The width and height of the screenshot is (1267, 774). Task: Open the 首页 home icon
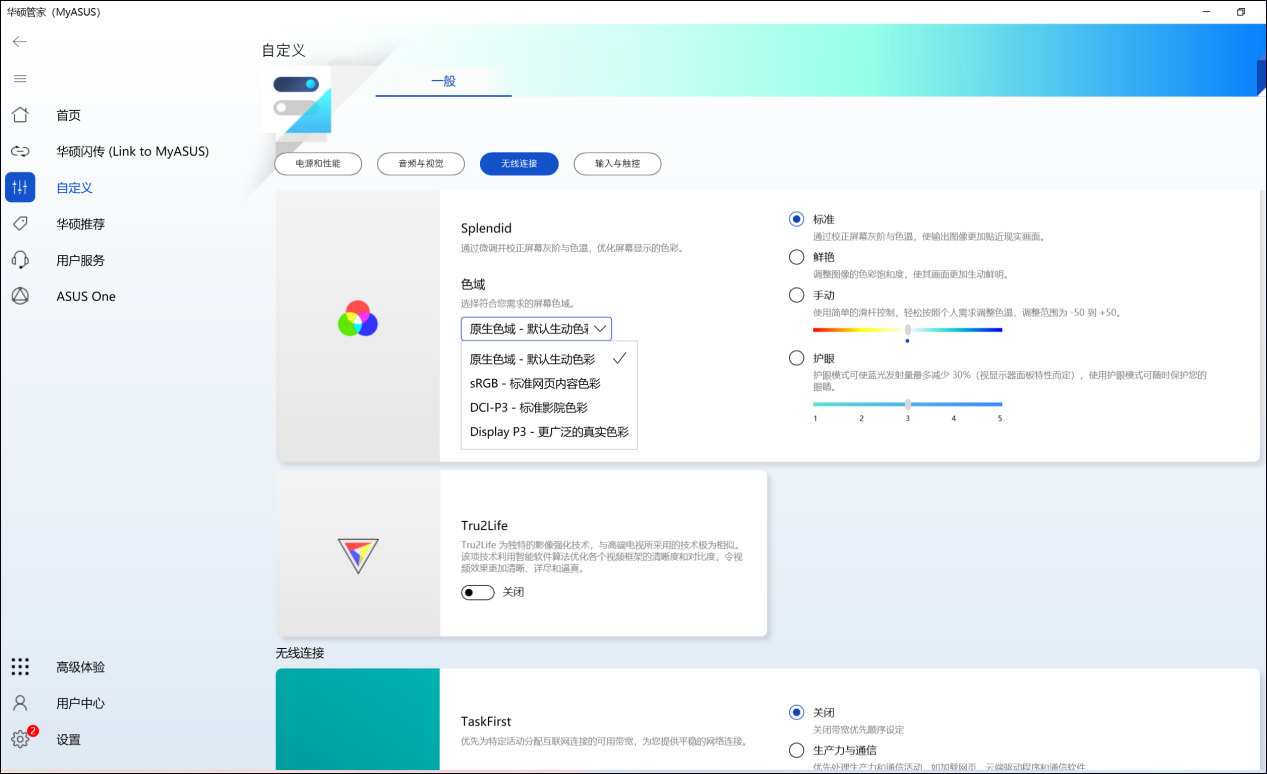coord(20,115)
